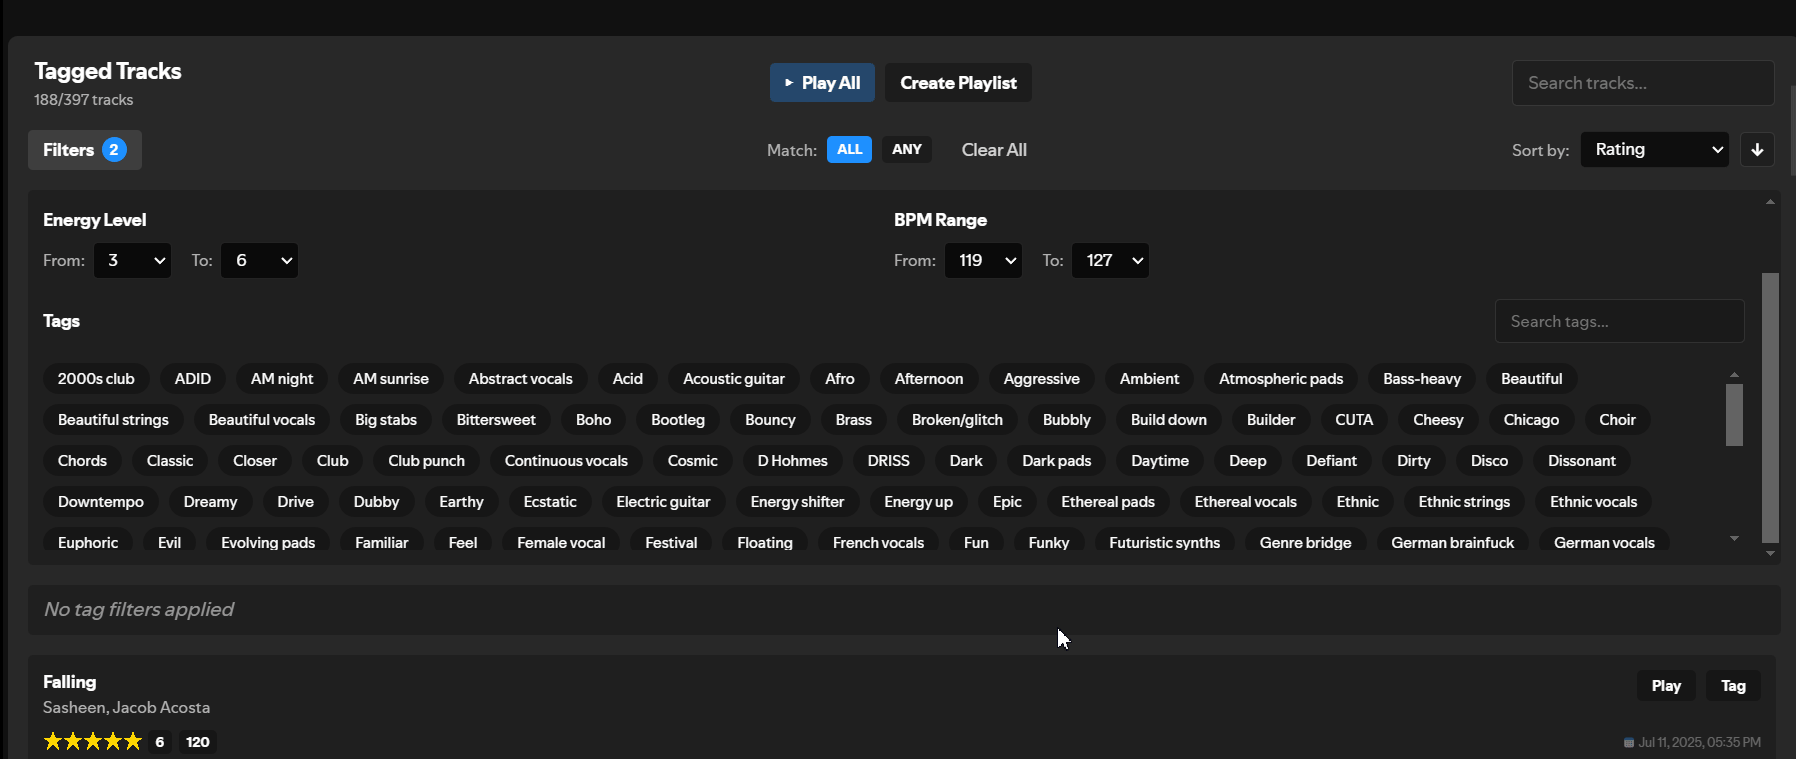Select the CUTA tag

[1354, 420]
